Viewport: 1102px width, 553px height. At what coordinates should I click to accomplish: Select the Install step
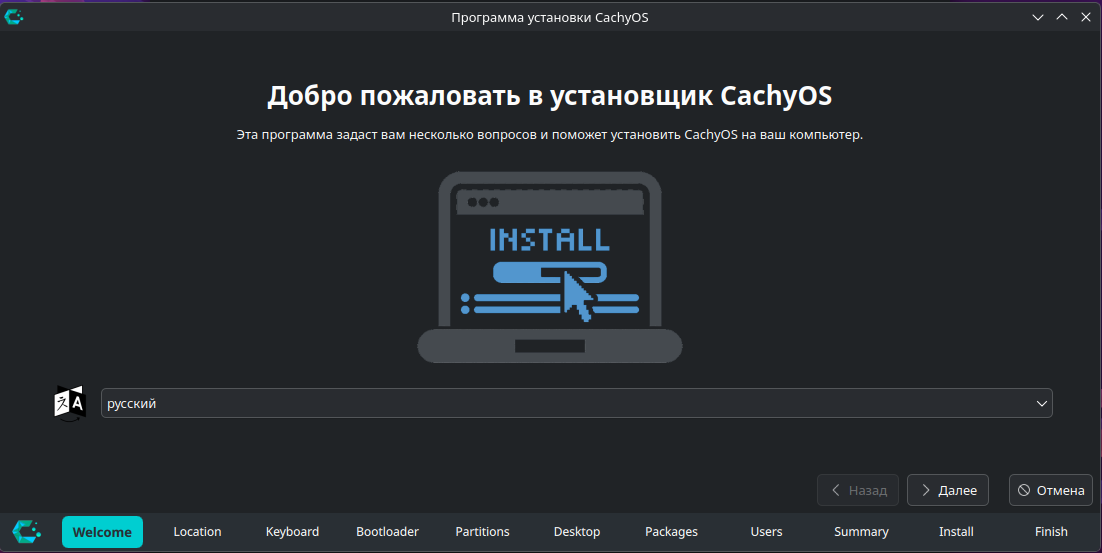click(956, 532)
